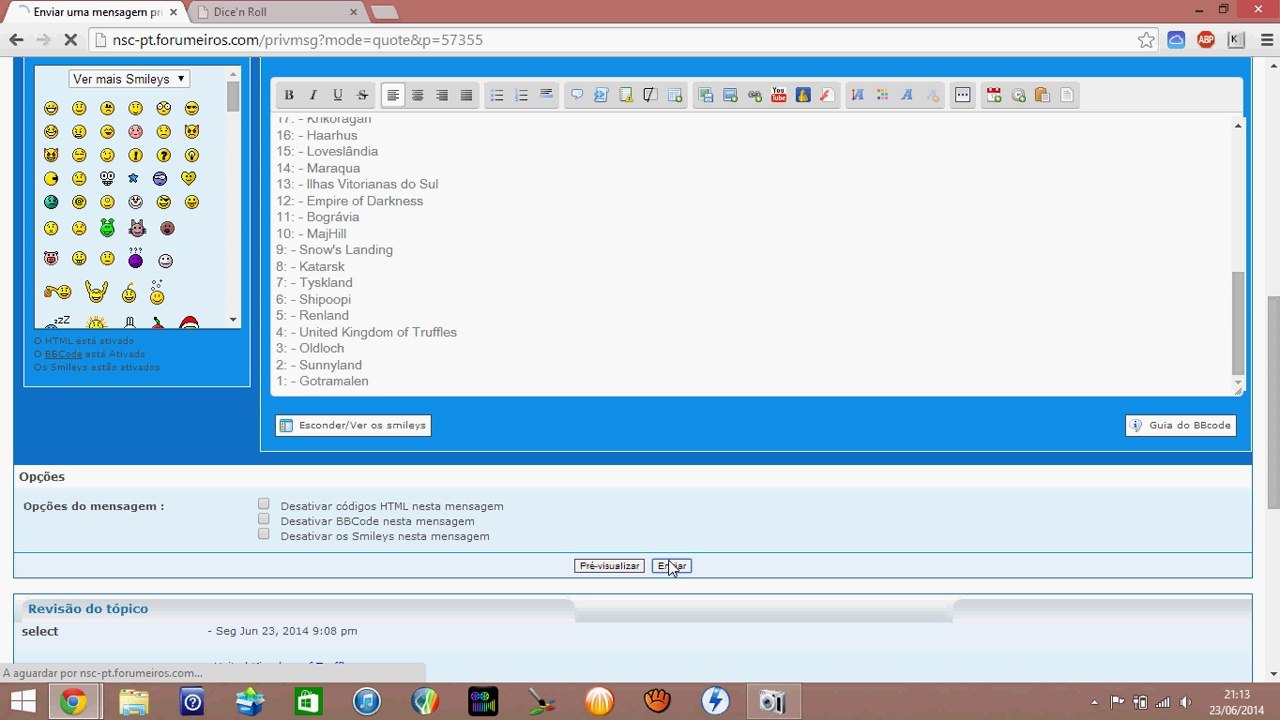1280x720 pixels.
Task: Insert a horizontal rule
Action: click(x=546, y=95)
